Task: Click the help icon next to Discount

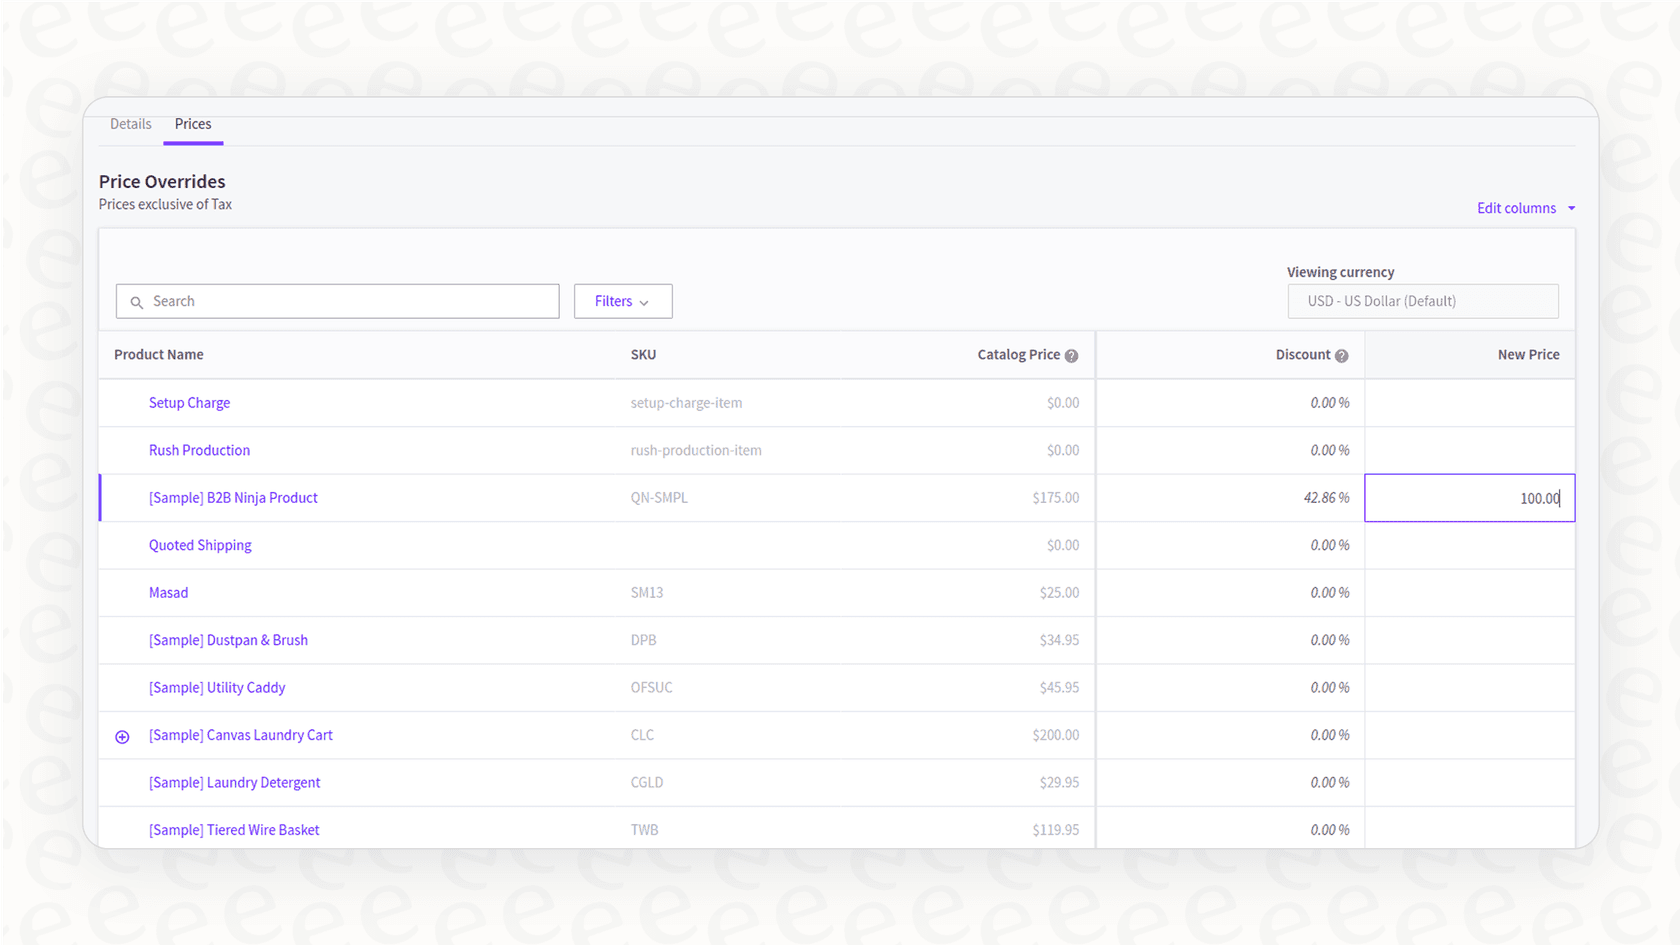Action: click(x=1341, y=355)
